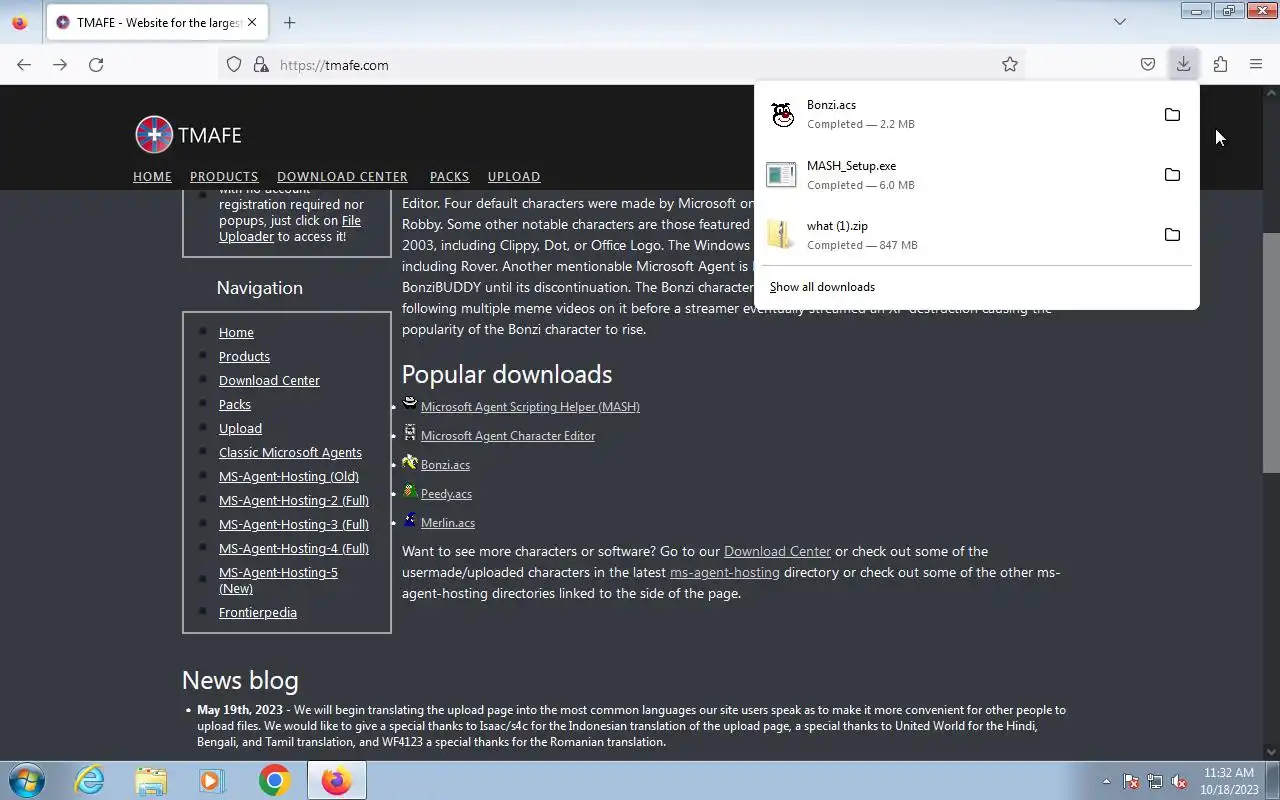Open Download Center in the sidebar list
Viewport: 1280px width, 800px height.
[x=269, y=380]
